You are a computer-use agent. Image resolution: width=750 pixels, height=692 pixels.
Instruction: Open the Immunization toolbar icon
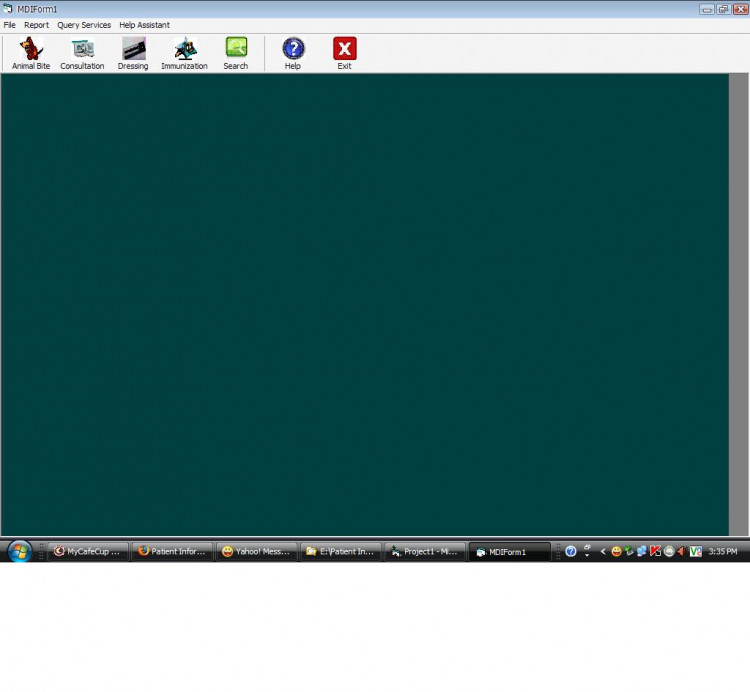click(185, 54)
